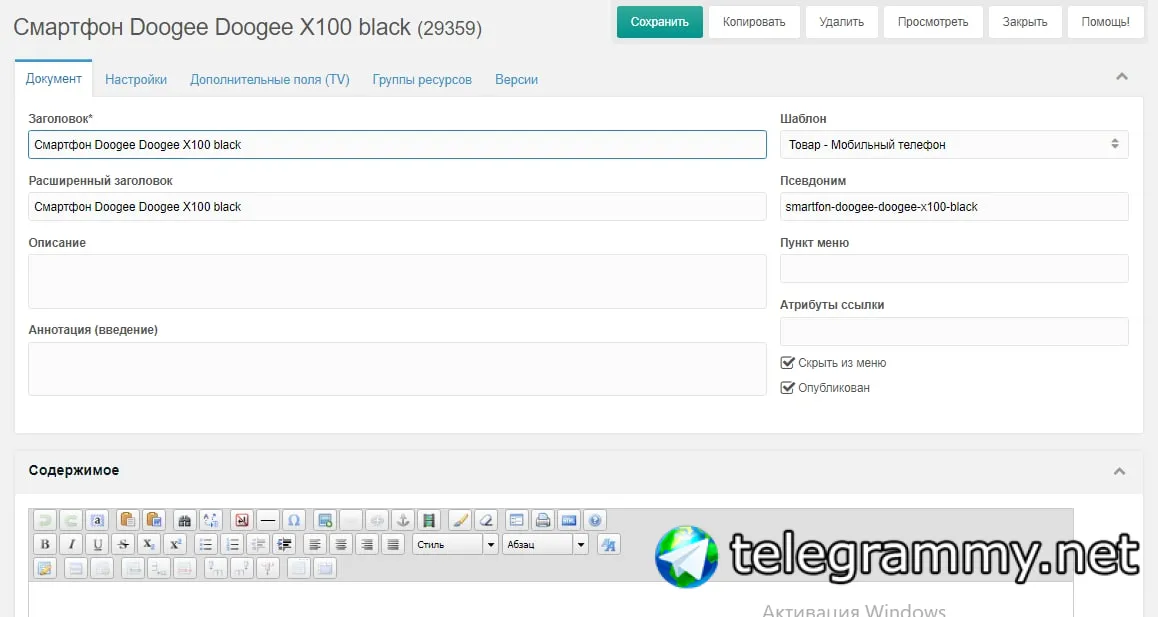Insert a numbered list
Image resolution: width=1158 pixels, height=617 pixels.
pos(232,545)
